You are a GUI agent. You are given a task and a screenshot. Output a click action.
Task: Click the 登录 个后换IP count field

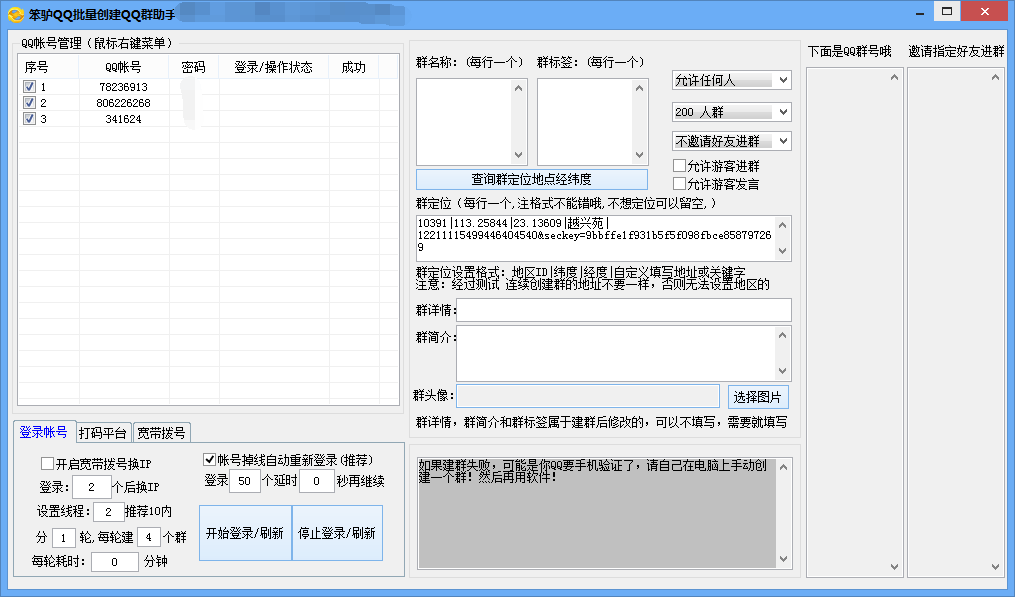click(91, 487)
